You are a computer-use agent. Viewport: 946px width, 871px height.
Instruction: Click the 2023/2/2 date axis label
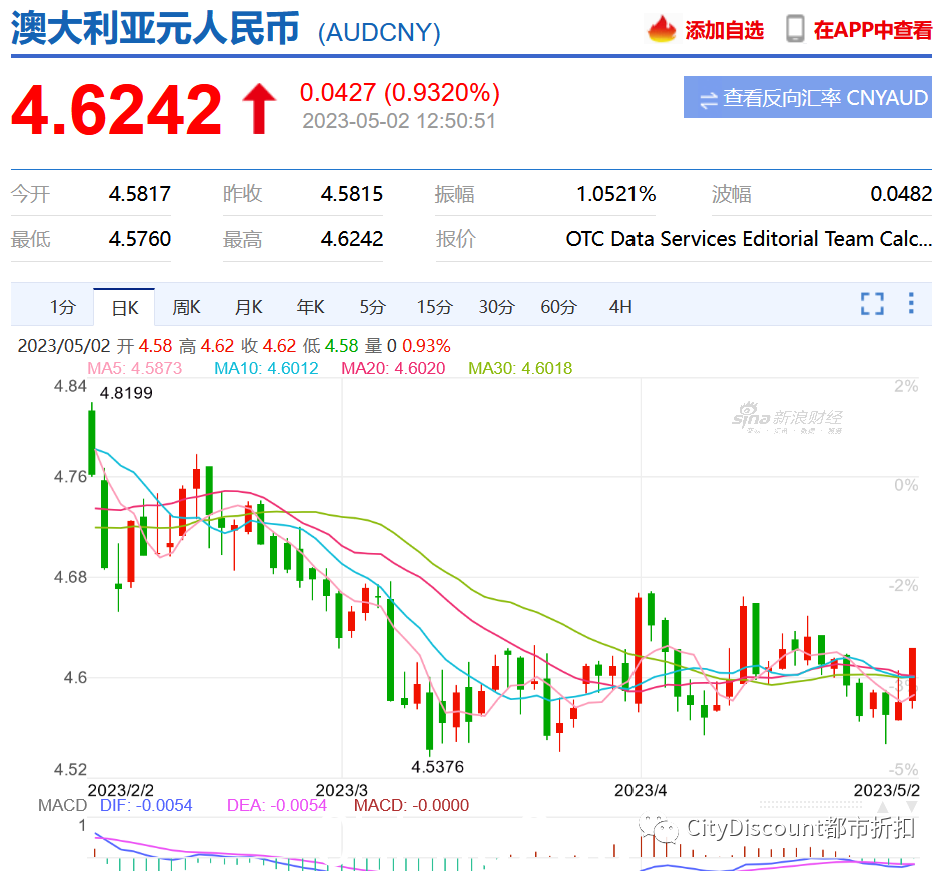pyautogui.click(x=121, y=790)
